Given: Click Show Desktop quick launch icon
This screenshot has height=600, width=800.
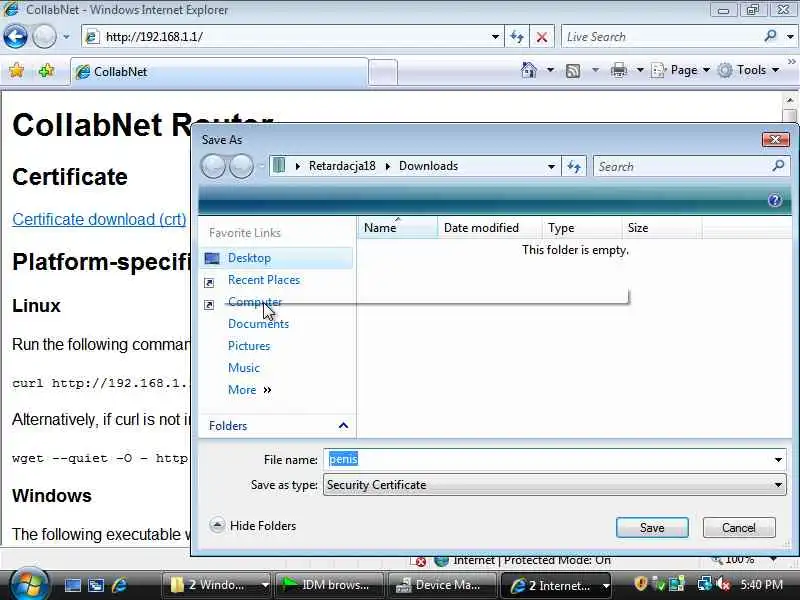Looking at the screenshot, I should pyautogui.click(x=72, y=585).
